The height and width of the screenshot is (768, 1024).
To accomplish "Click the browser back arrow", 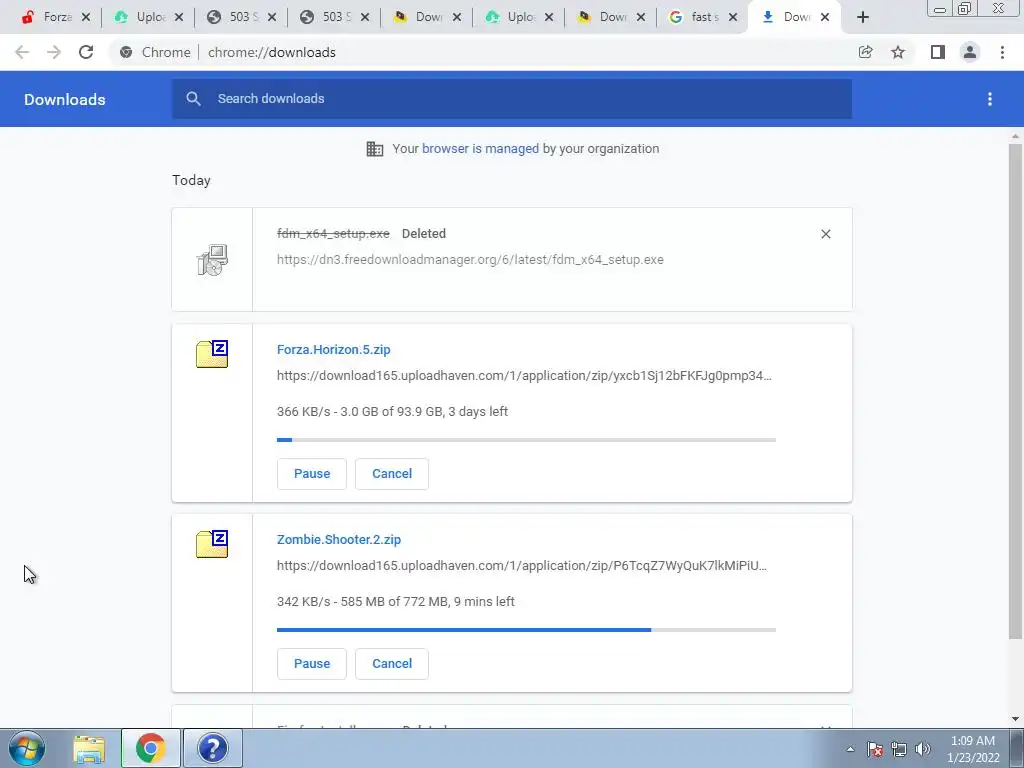I will [x=22, y=52].
